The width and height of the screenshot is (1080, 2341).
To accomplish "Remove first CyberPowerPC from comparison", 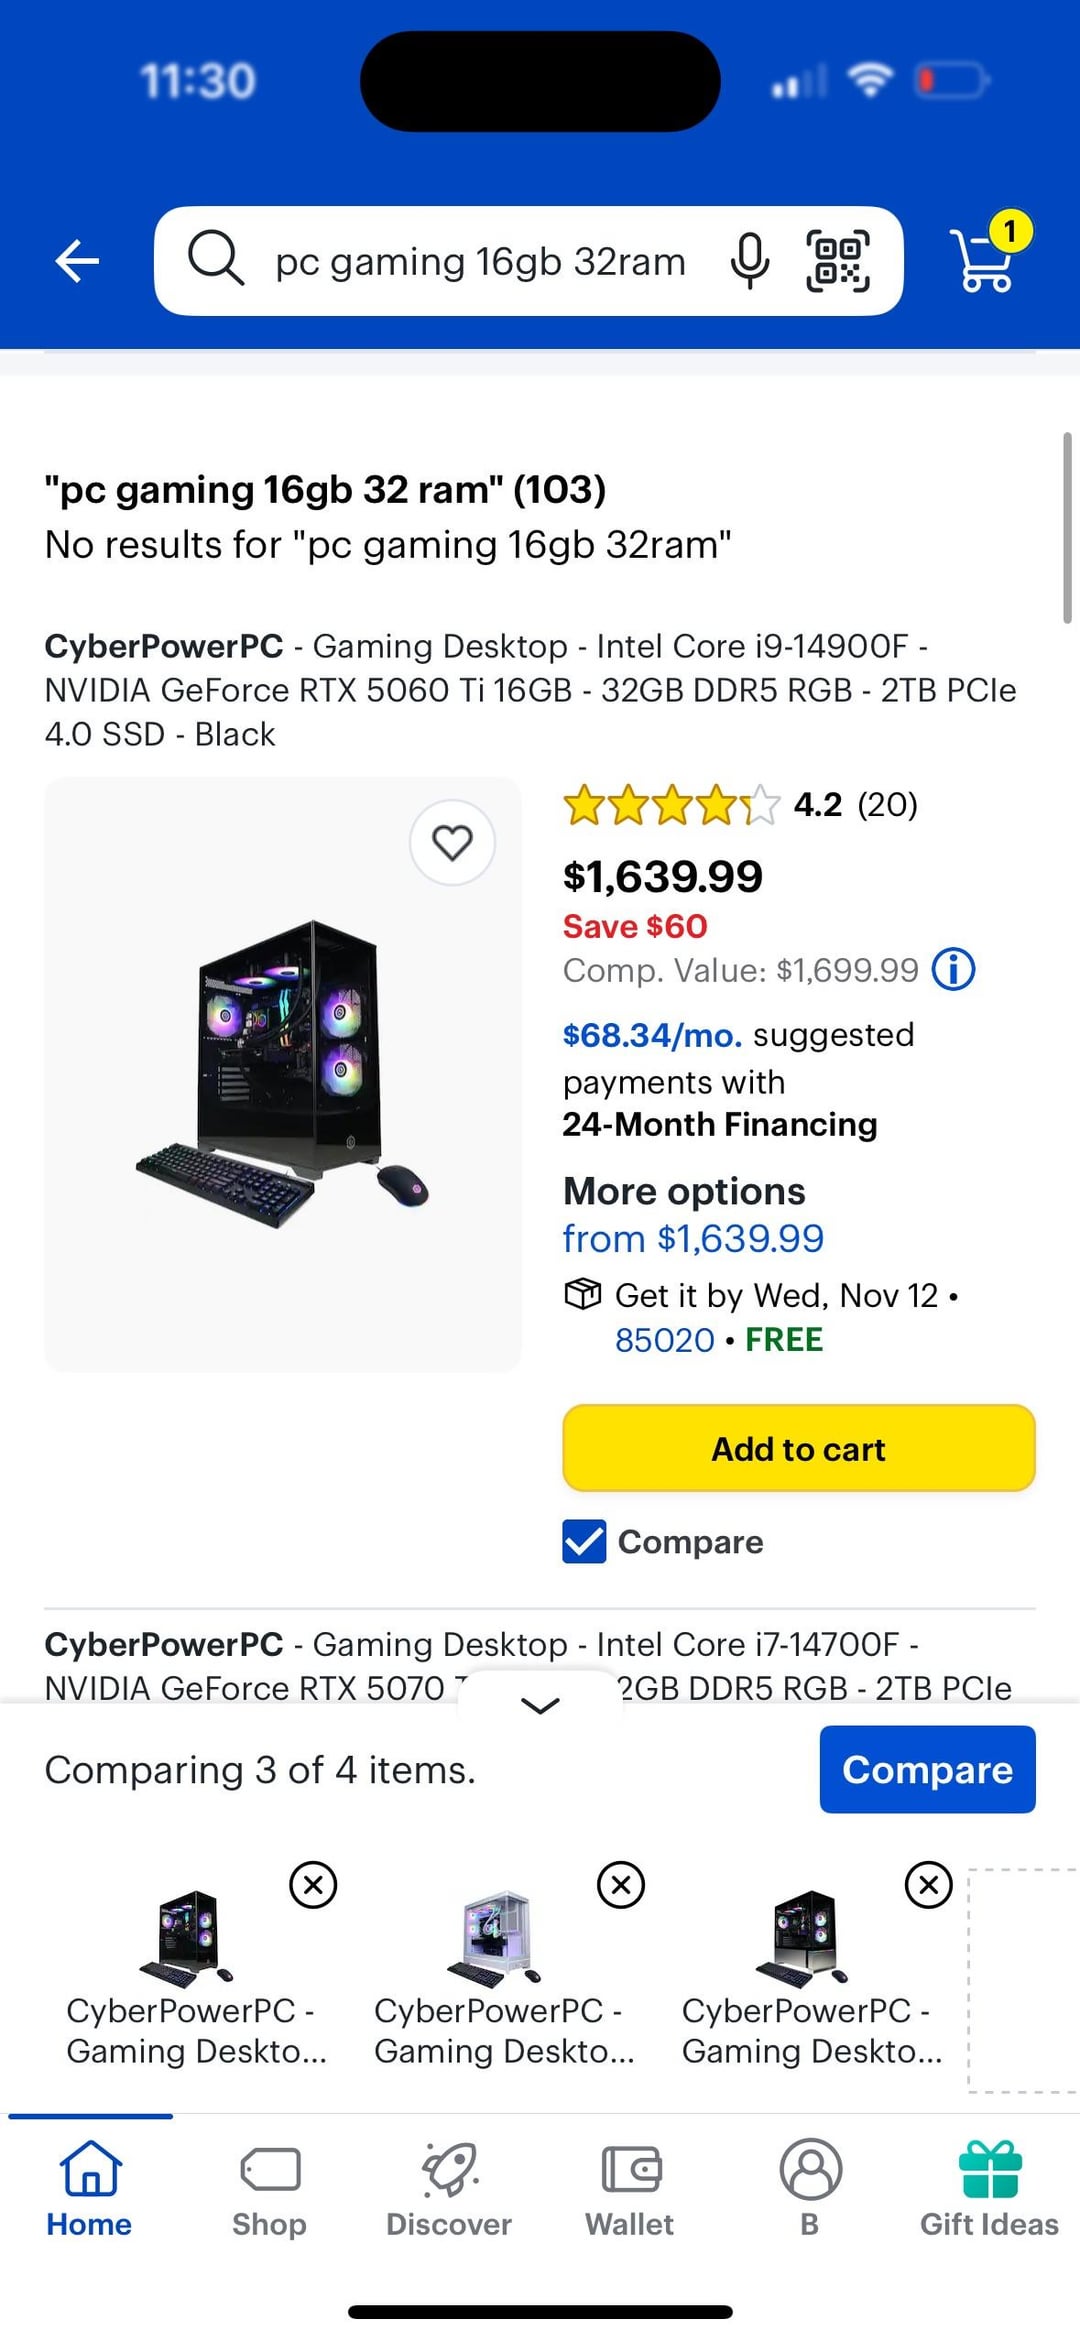I will pos(313,1885).
